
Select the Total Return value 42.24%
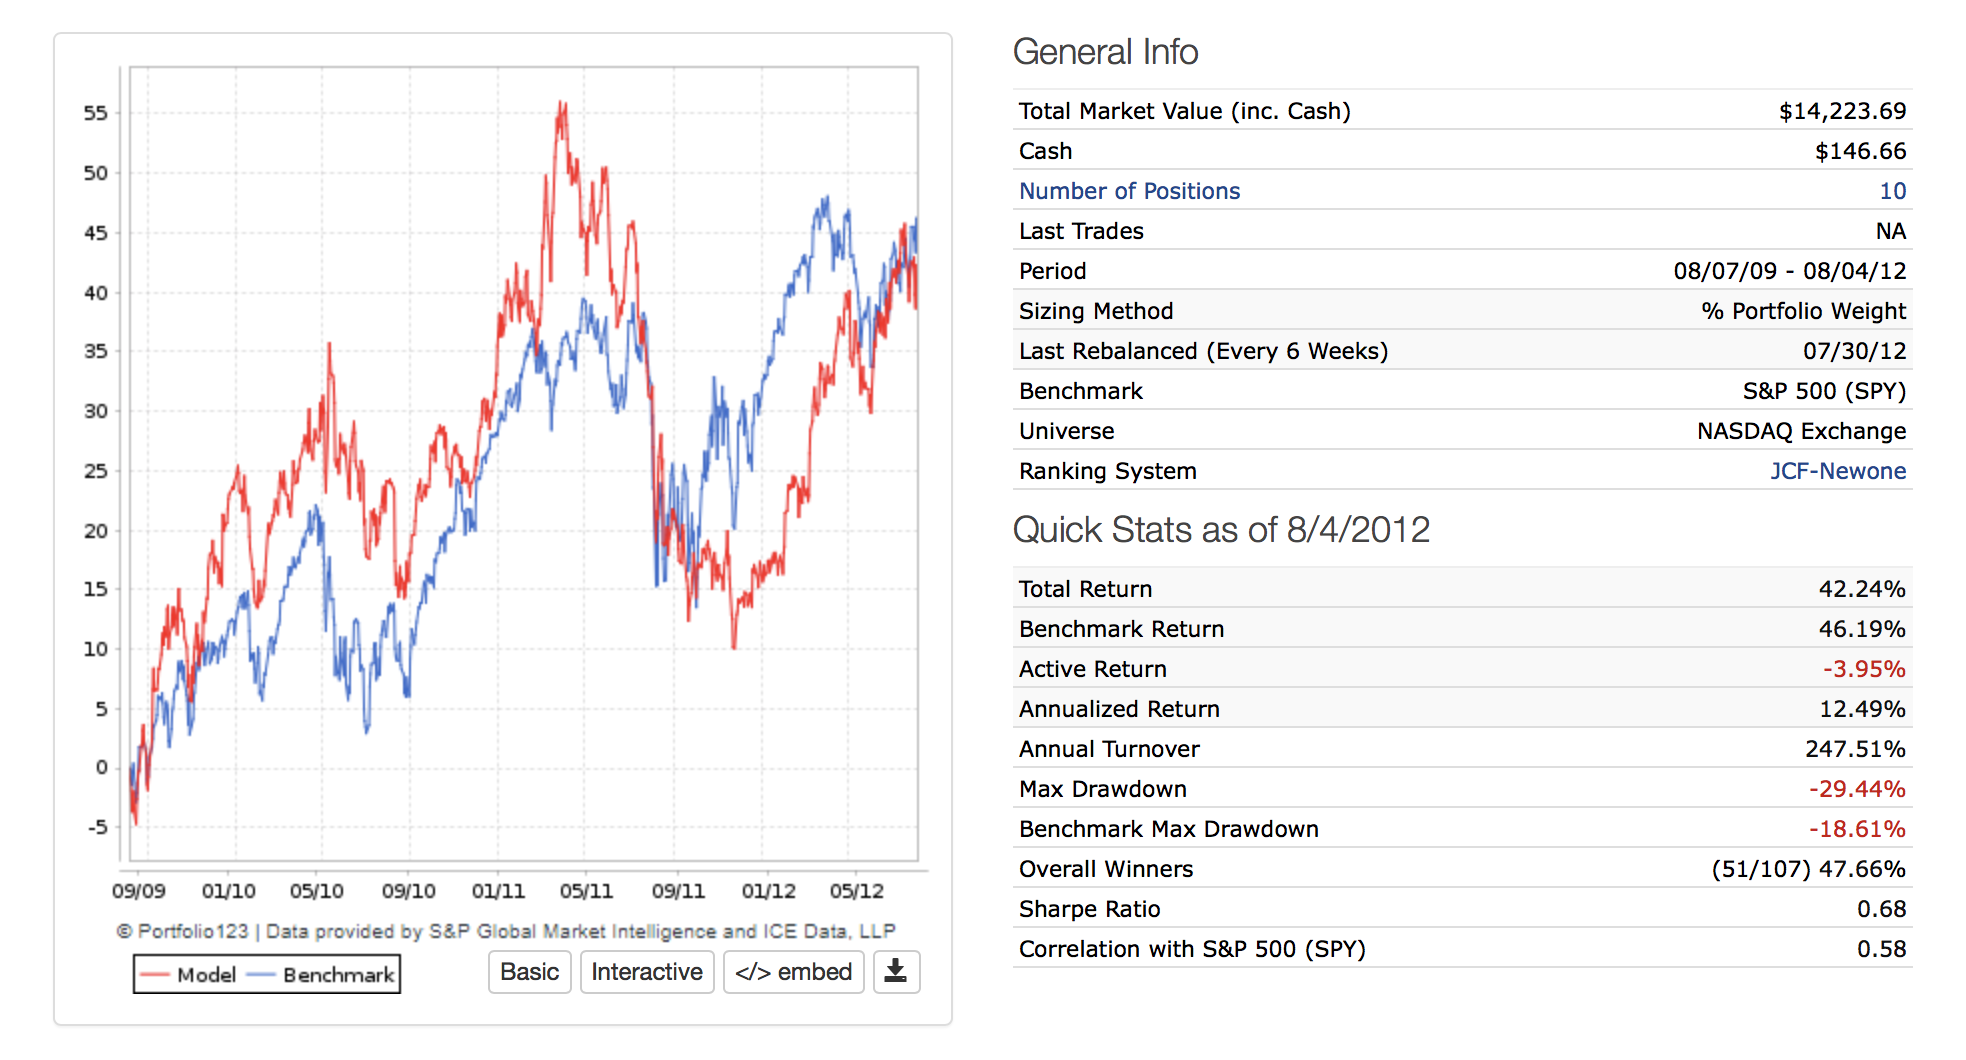click(1861, 589)
